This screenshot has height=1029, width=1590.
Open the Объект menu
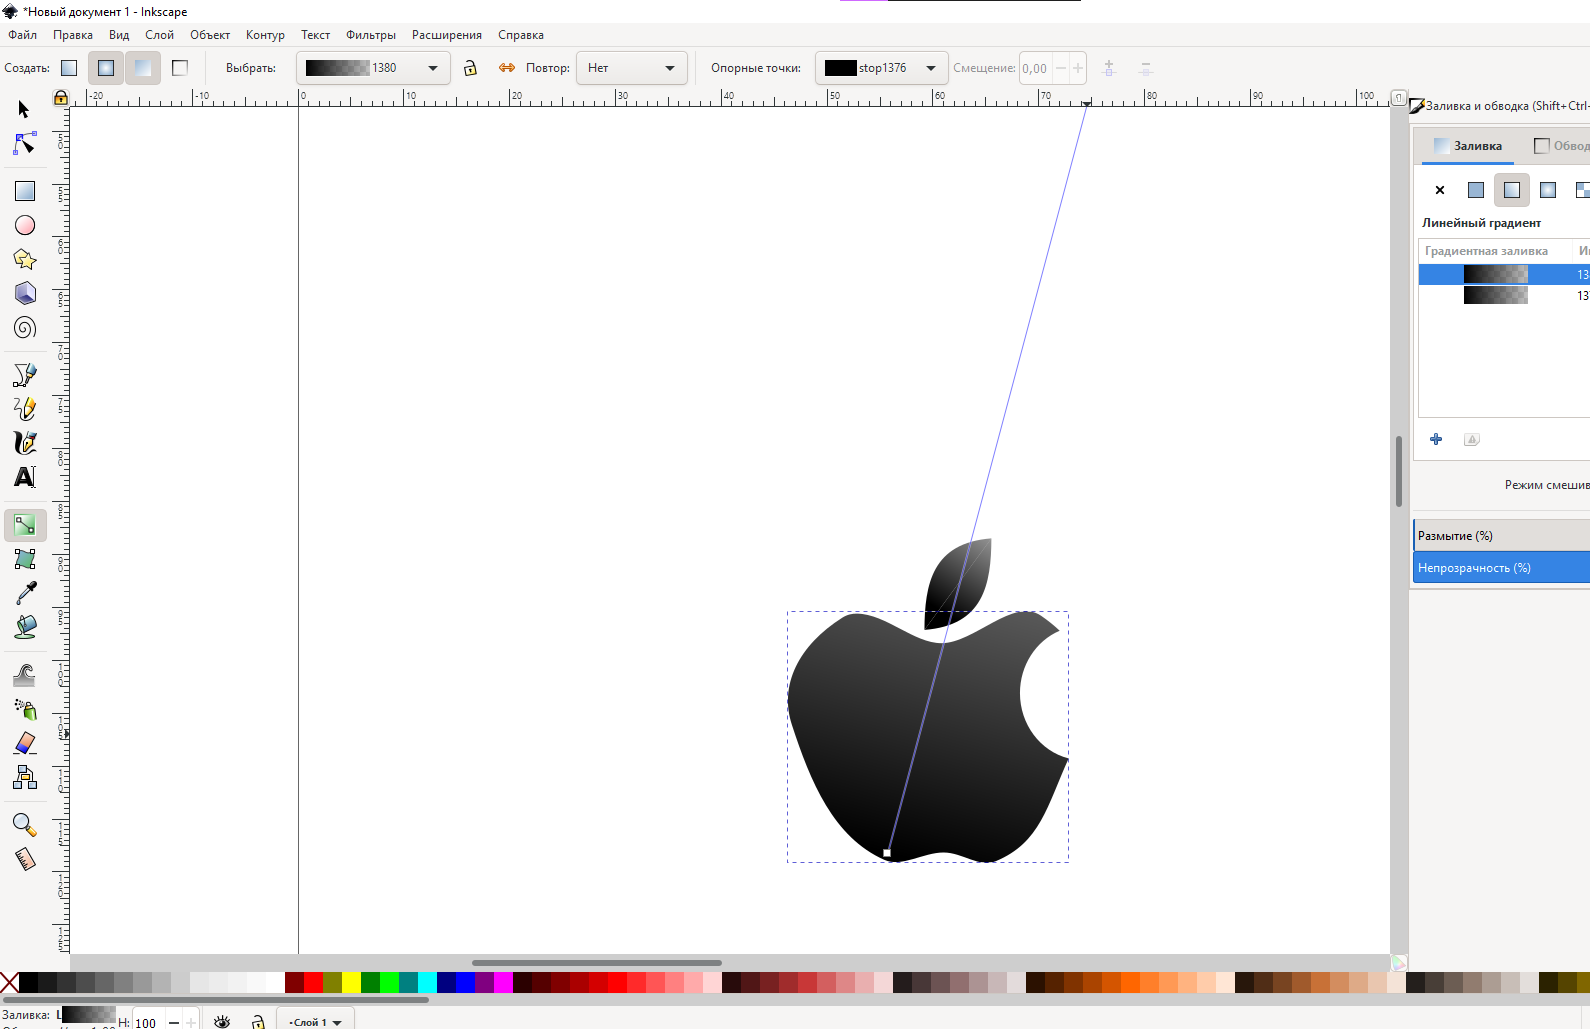click(x=210, y=35)
